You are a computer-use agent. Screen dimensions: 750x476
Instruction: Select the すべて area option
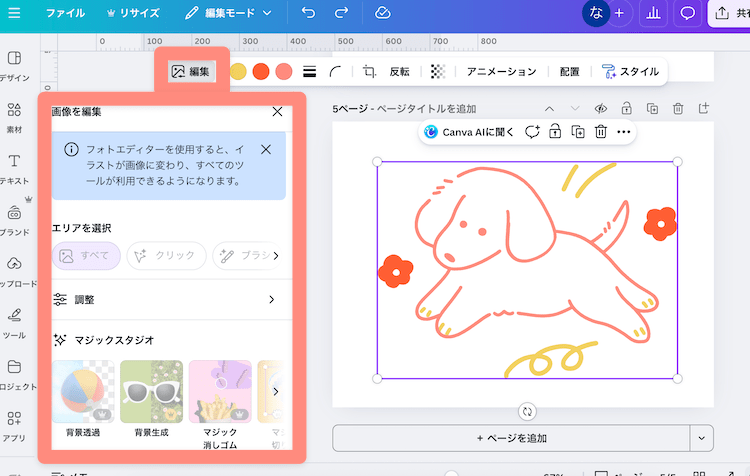[86, 256]
